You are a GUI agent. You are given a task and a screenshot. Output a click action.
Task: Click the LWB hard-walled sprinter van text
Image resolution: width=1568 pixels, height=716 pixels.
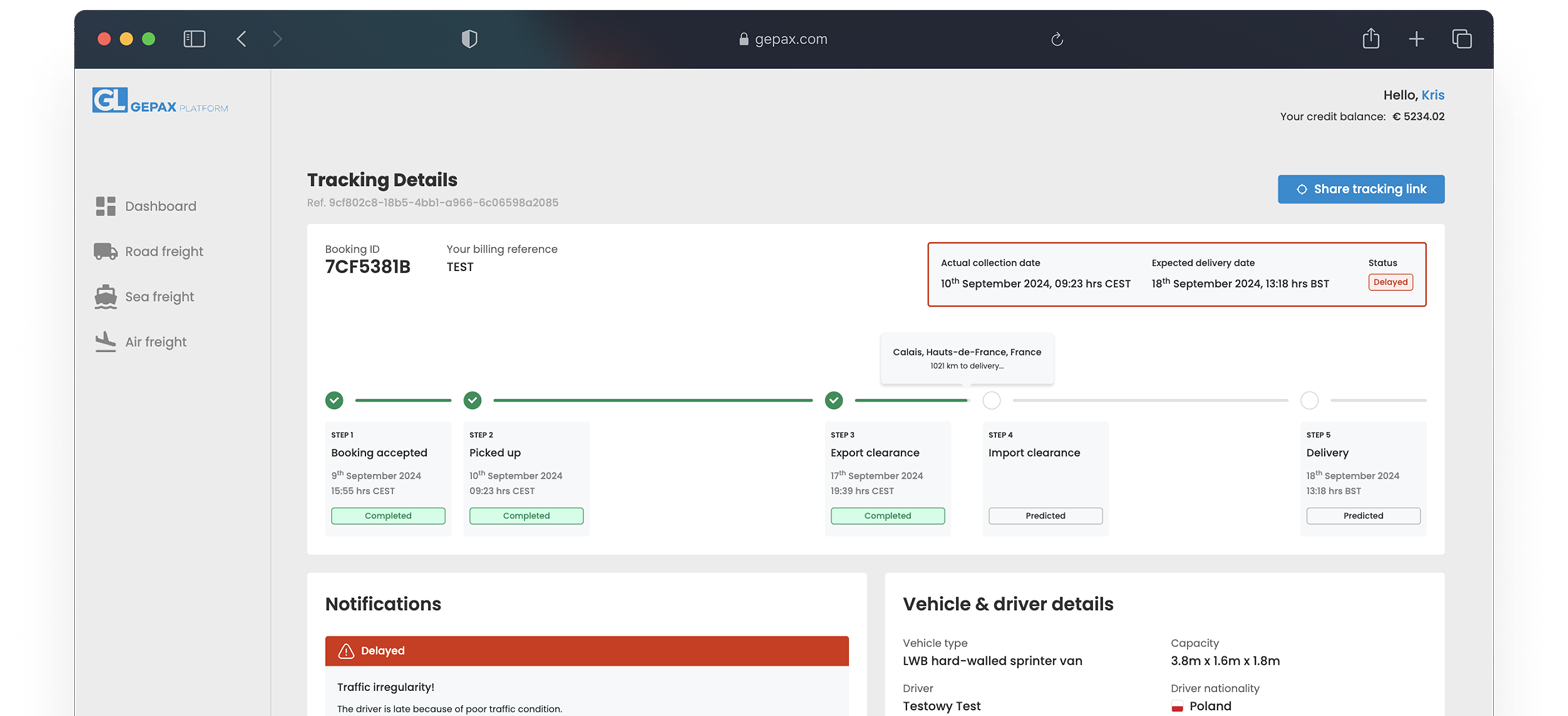(x=992, y=661)
